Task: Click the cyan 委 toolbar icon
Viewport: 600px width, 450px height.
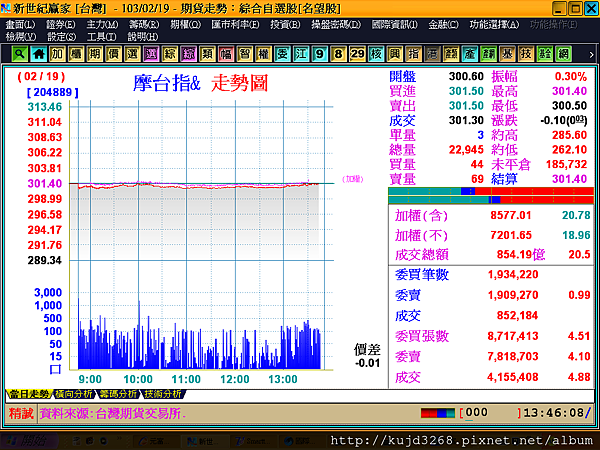Action: [282, 54]
